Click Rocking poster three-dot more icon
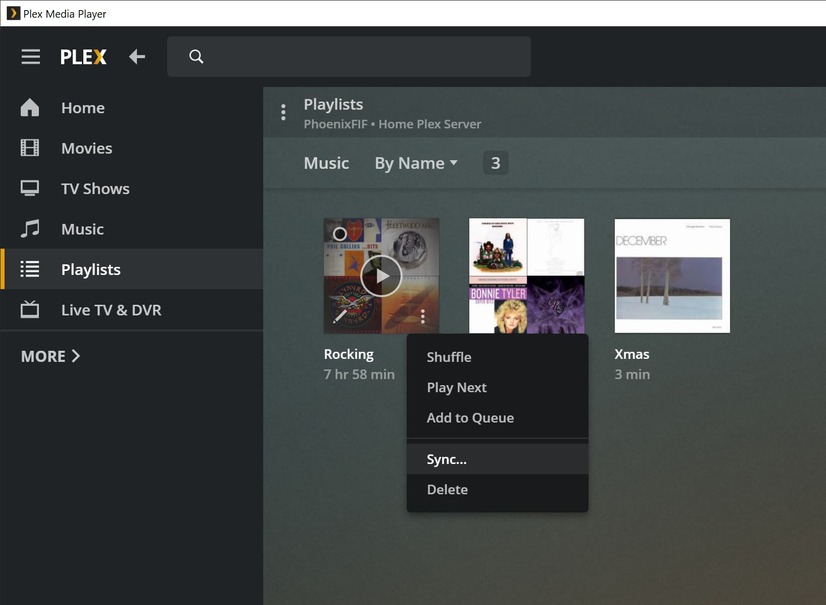The width and height of the screenshot is (826, 605). point(422,316)
